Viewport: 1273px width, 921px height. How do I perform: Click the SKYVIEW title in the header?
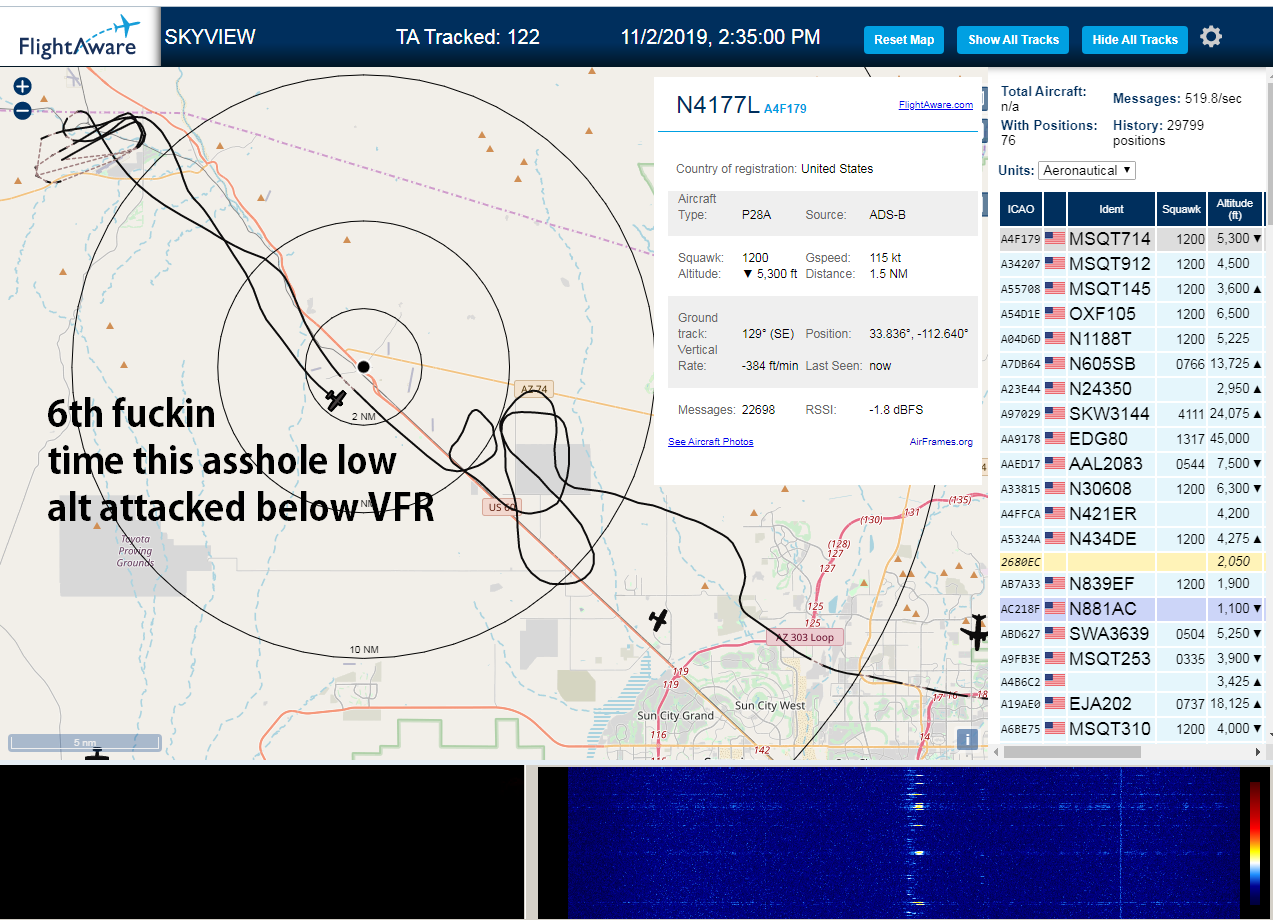pos(210,37)
